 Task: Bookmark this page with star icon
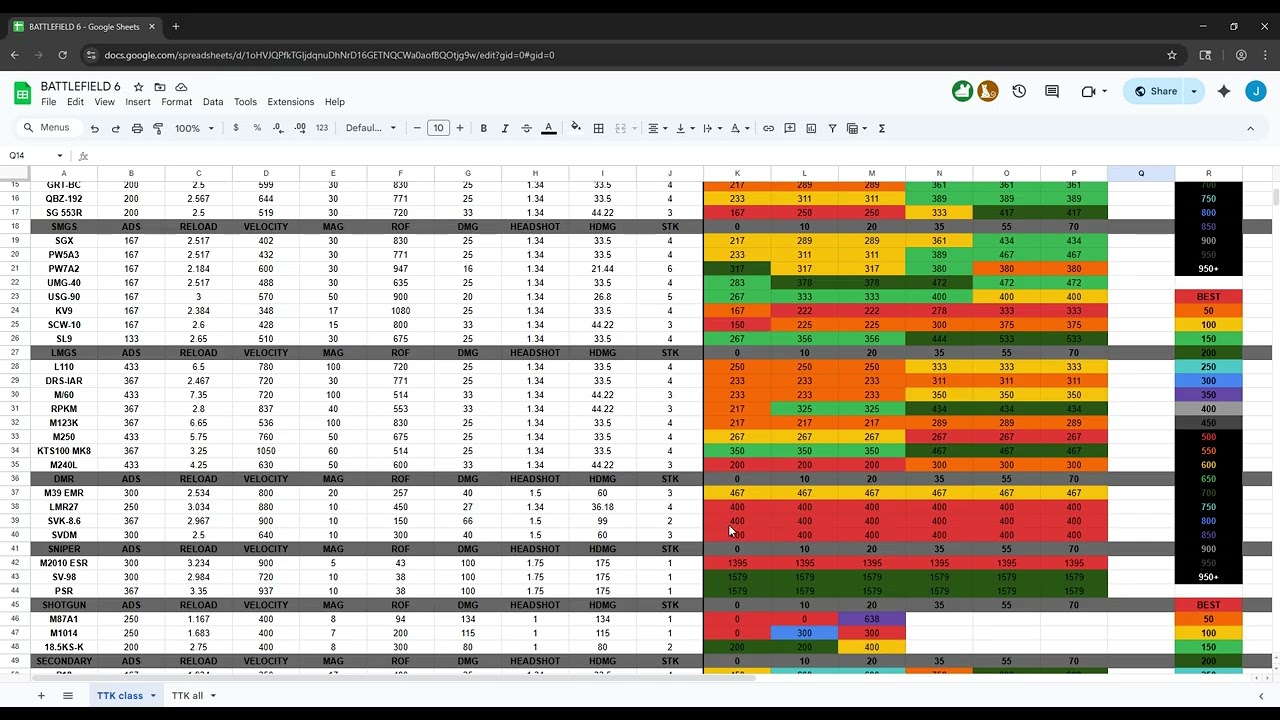pyautogui.click(x=1172, y=55)
